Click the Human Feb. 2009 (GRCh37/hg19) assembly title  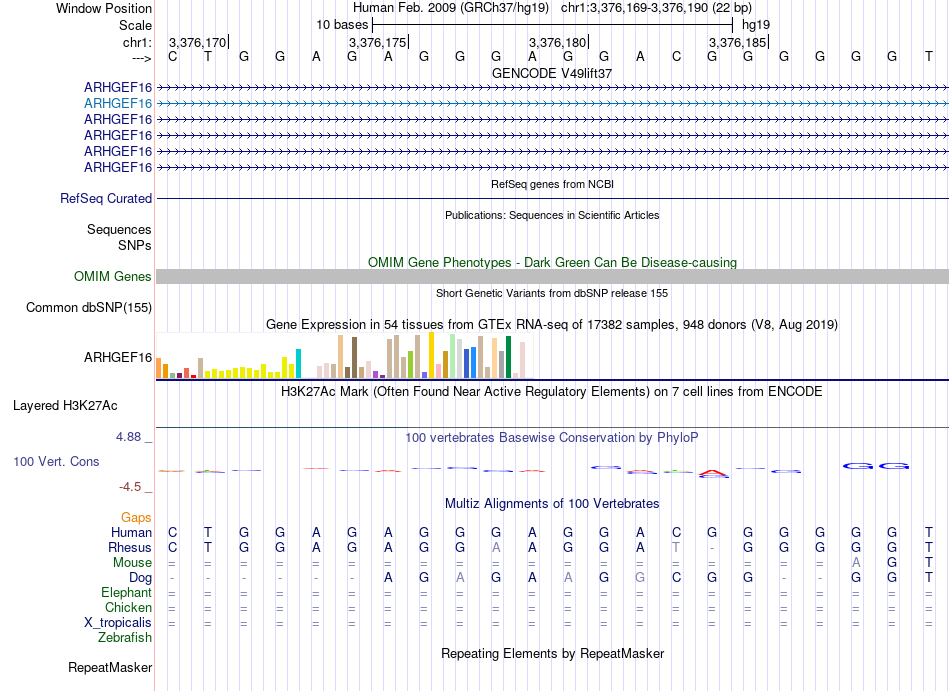tap(451, 8)
